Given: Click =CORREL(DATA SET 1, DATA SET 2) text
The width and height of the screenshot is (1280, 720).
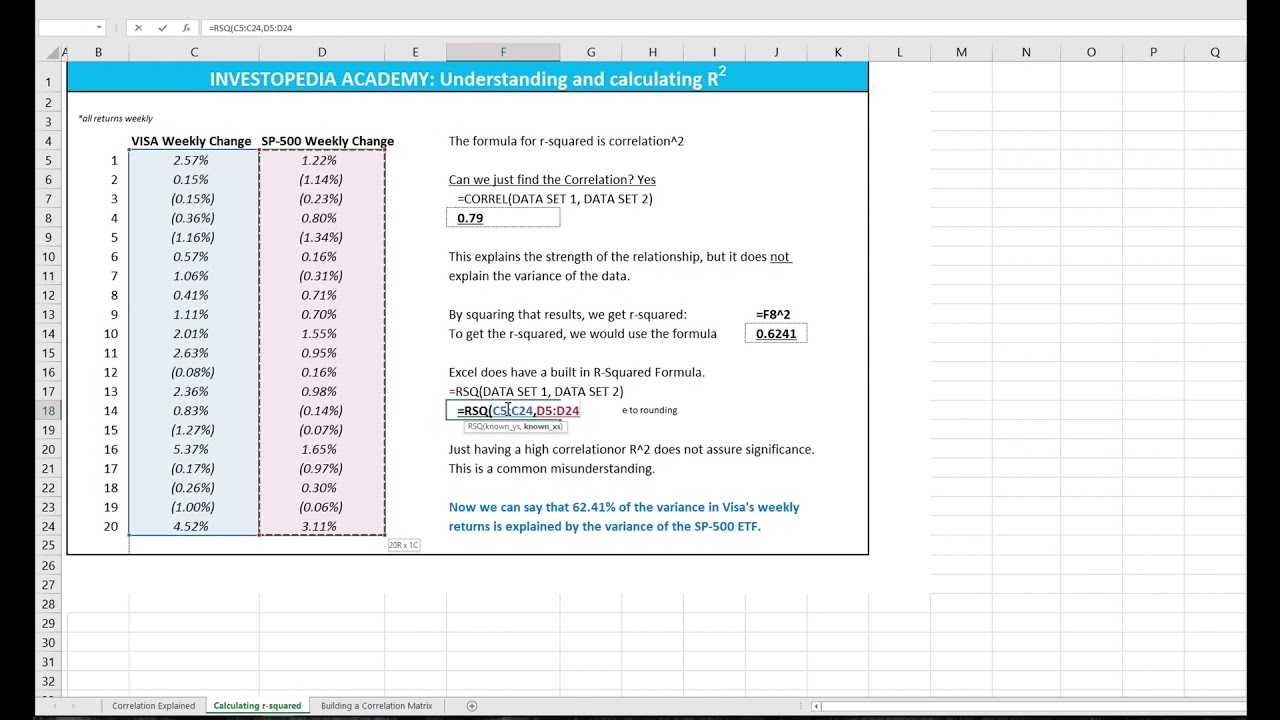Looking at the screenshot, I should [555, 199].
